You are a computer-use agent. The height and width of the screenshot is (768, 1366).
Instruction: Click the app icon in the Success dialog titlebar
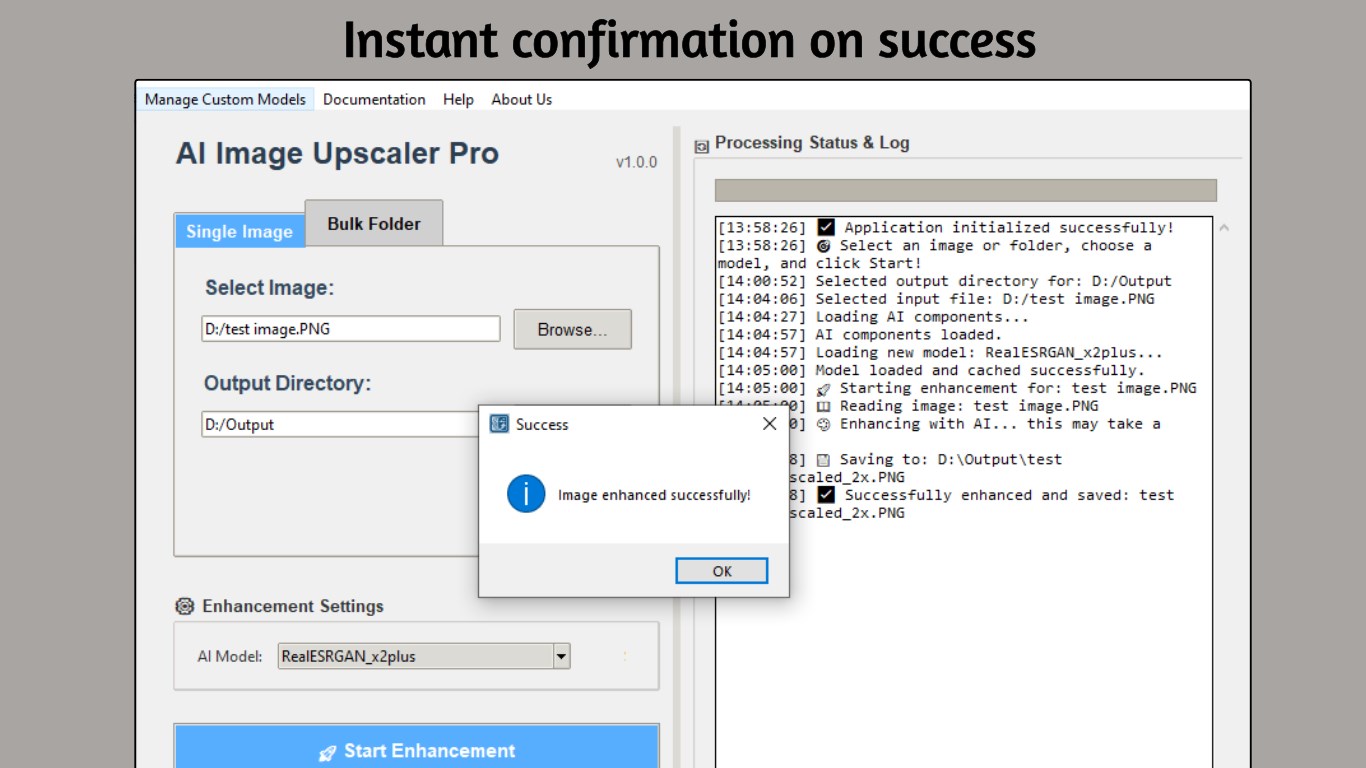point(497,424)
